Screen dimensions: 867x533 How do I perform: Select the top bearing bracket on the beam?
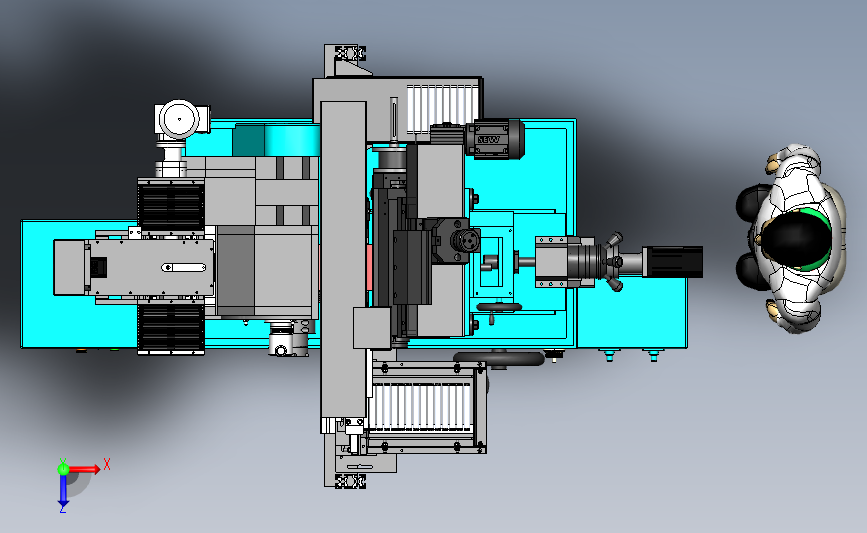click(350, 54)
